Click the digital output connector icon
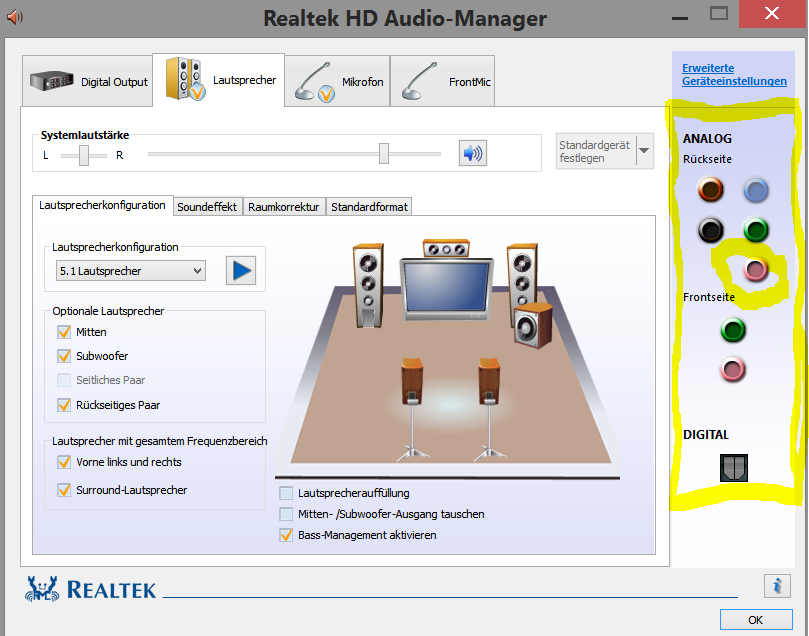 coord(733,467)
